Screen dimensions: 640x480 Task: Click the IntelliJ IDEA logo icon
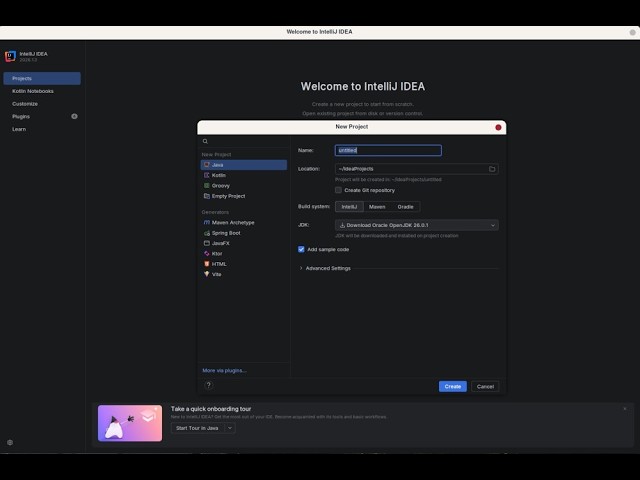pos(10,56)
